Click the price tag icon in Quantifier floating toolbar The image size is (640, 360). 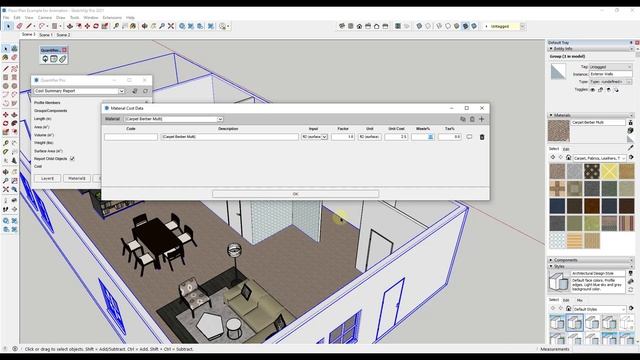click(x=62, y=59)
